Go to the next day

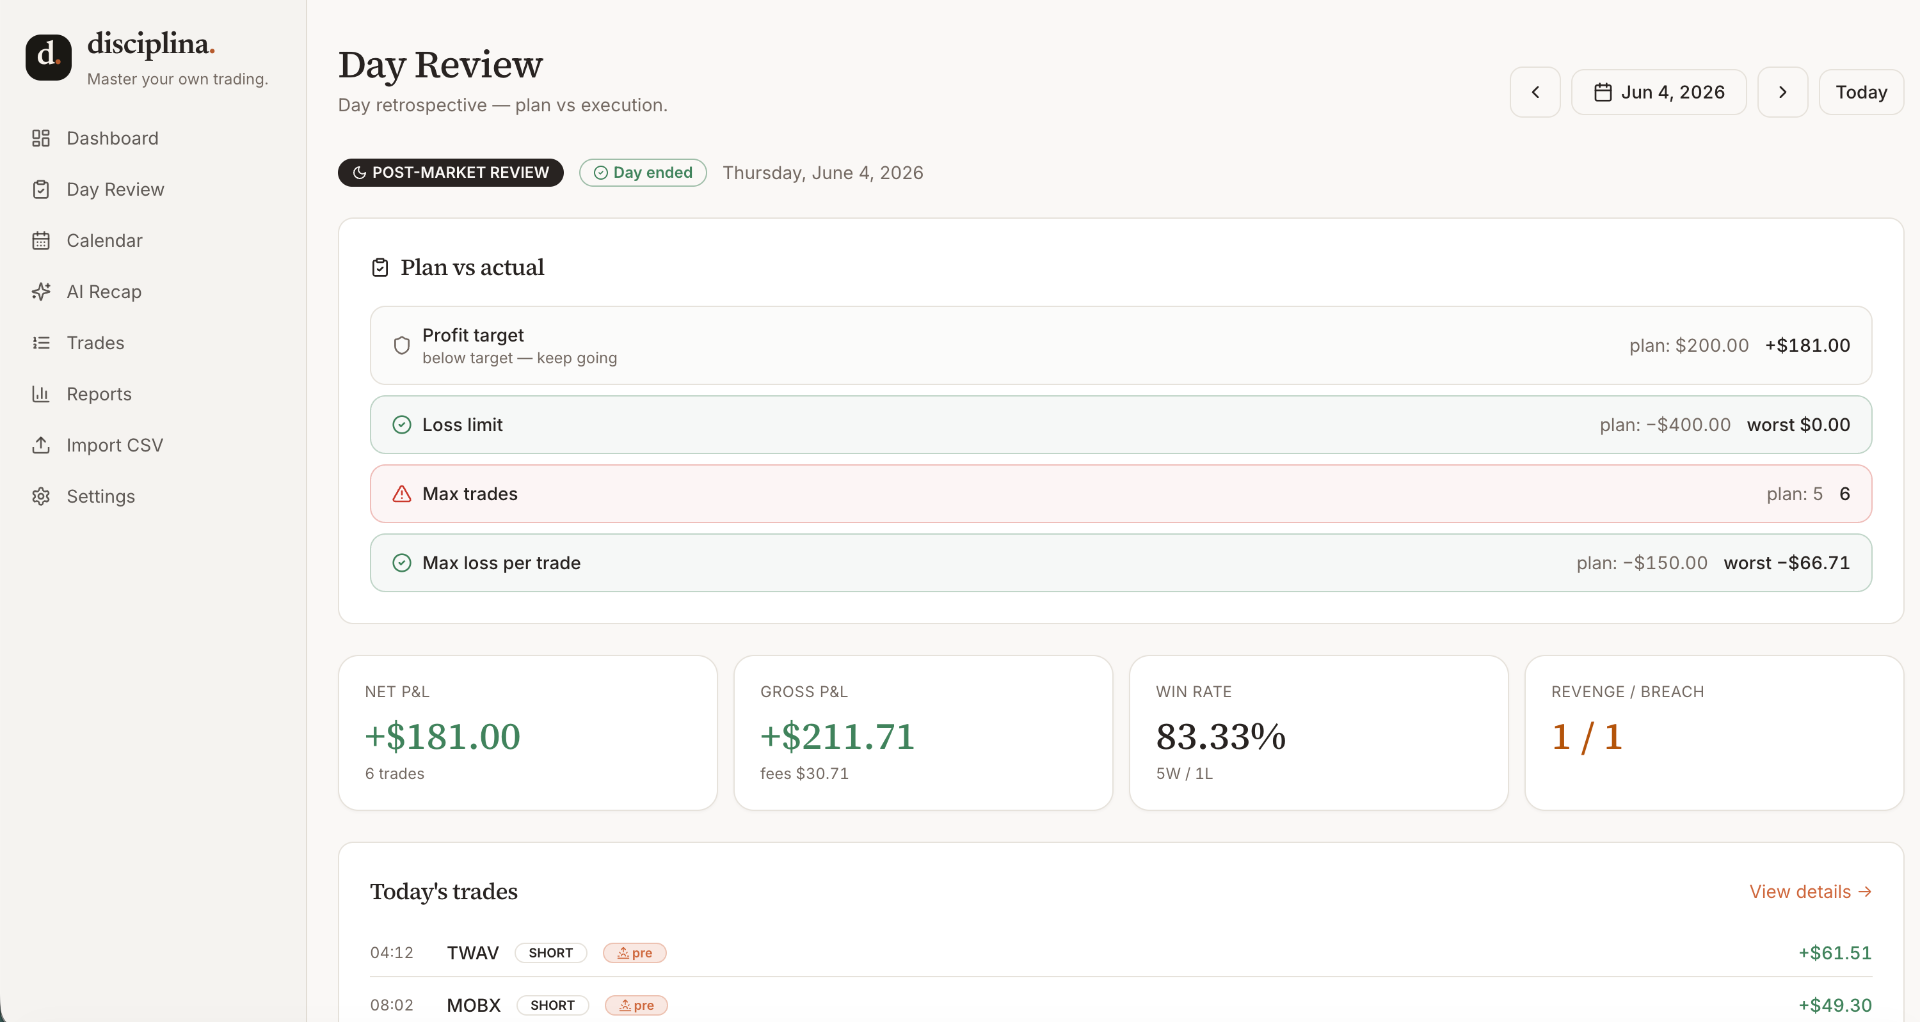pos(1782,92)
